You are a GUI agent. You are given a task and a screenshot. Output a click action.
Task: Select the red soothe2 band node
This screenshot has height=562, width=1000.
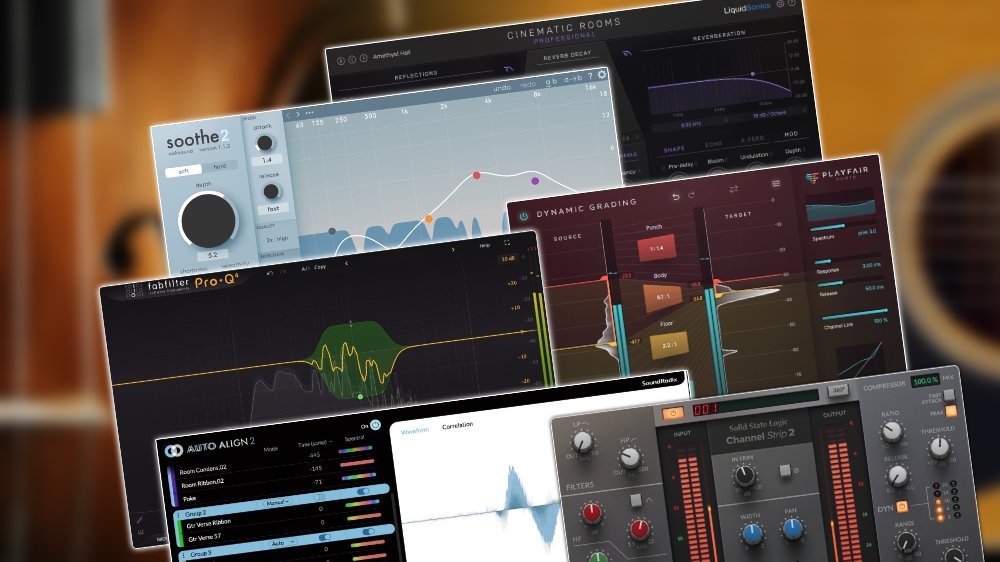476,175
